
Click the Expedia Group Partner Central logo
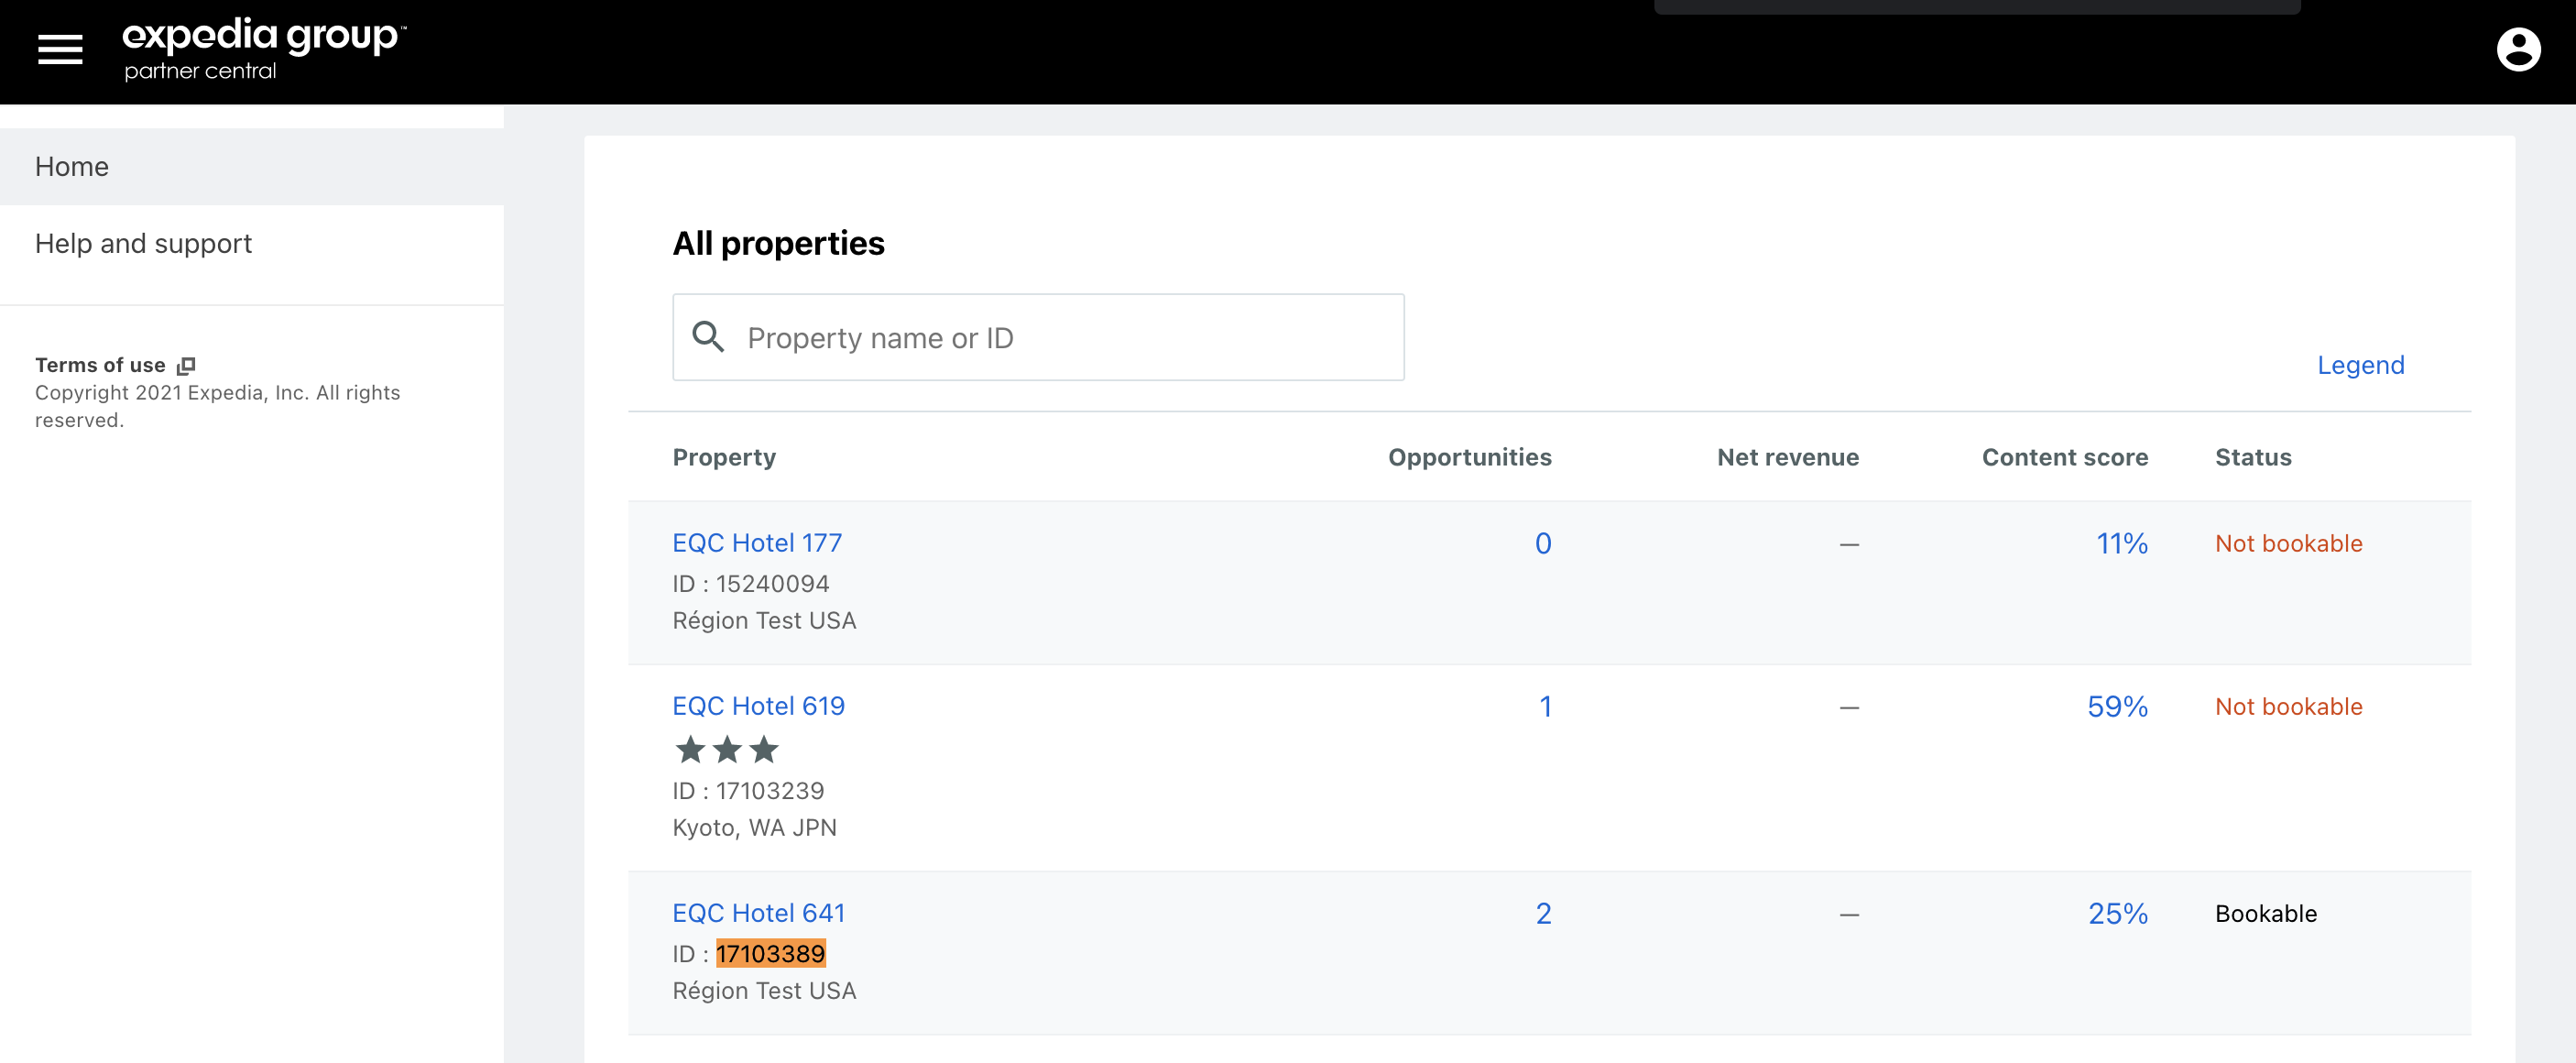click(x=263, y=49)
